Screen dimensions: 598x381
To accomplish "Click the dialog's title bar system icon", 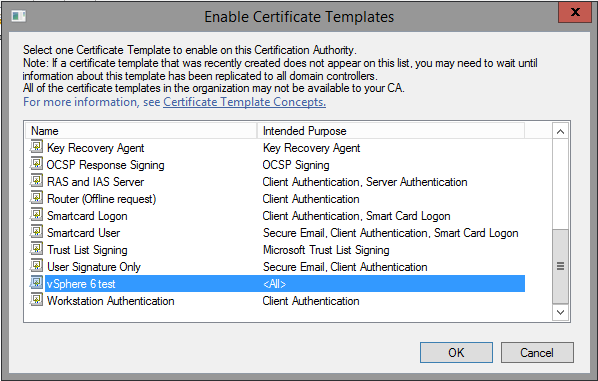I will 18,16.
